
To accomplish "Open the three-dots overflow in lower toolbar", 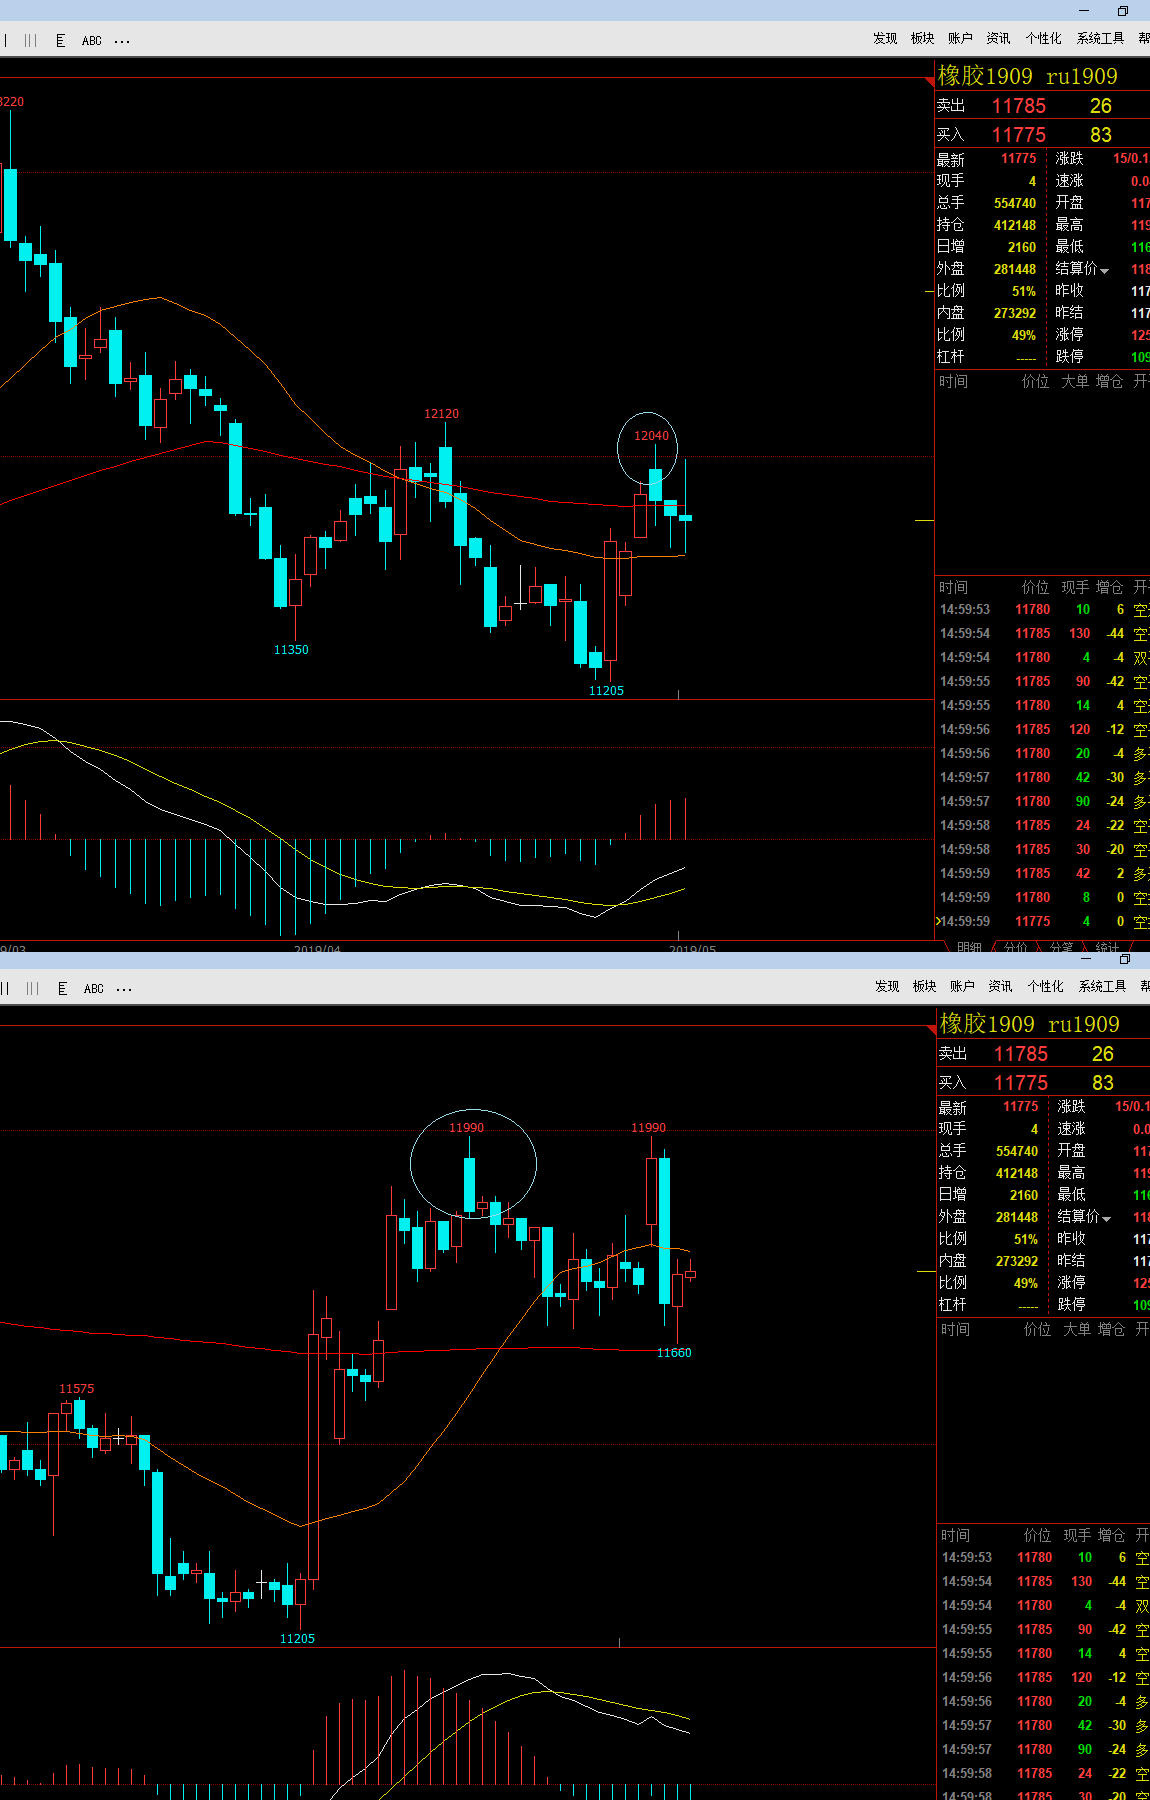I will coord(124,989).
